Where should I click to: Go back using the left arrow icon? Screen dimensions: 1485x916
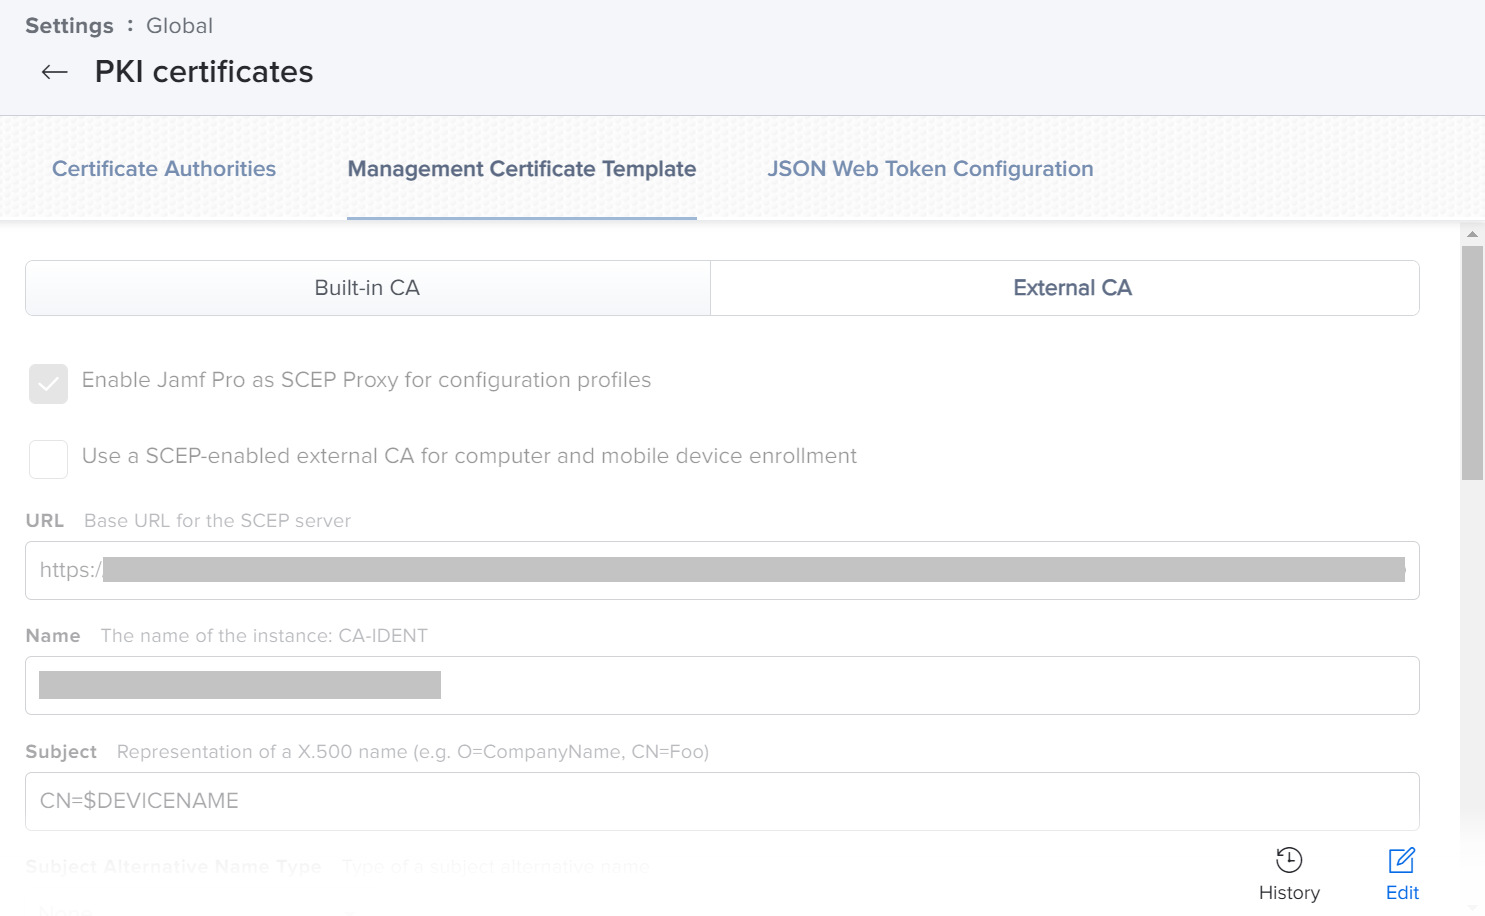tap(54, 72)
